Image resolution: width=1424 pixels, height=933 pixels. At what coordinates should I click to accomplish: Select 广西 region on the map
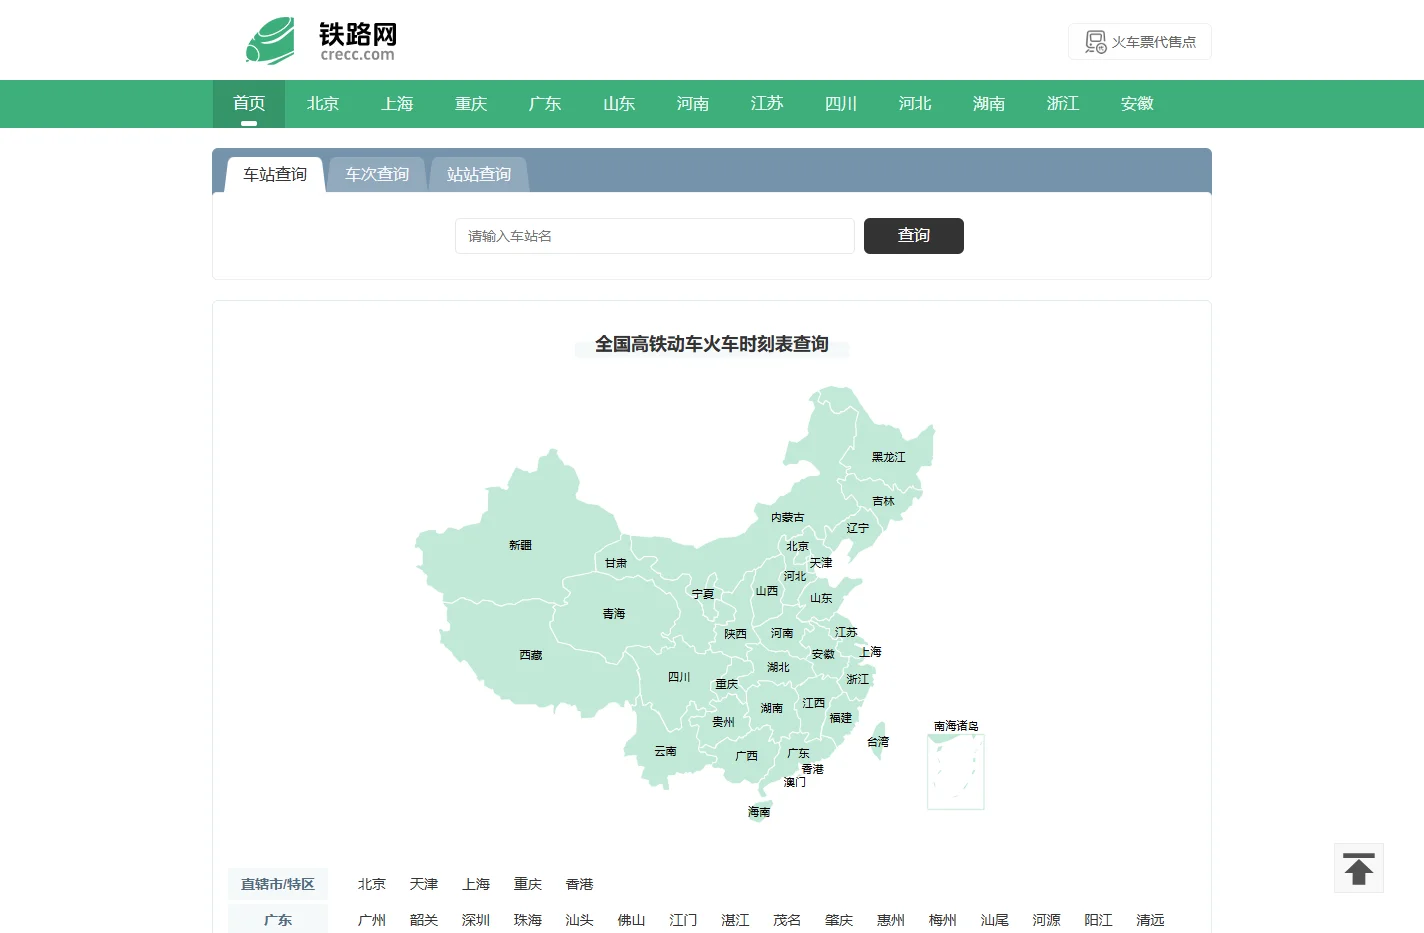(746, 756)
